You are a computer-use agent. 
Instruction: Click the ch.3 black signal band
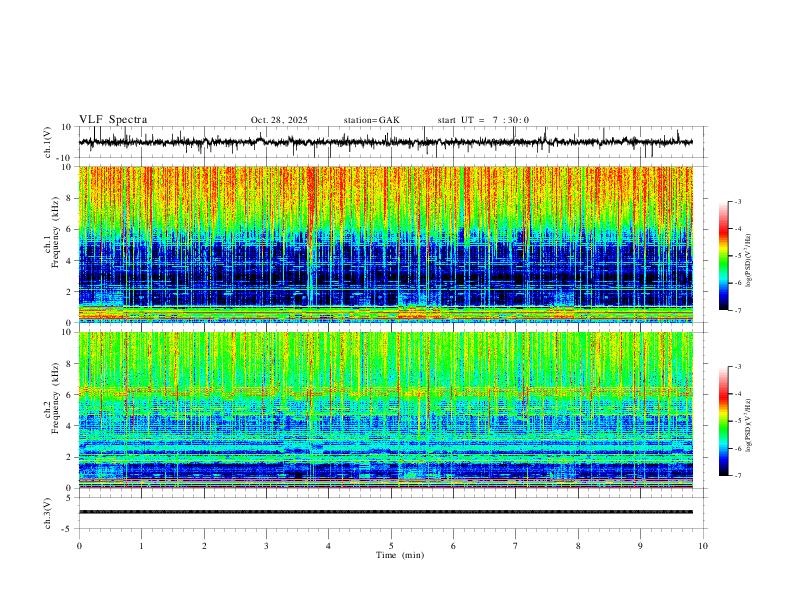(x=385, y=512)
